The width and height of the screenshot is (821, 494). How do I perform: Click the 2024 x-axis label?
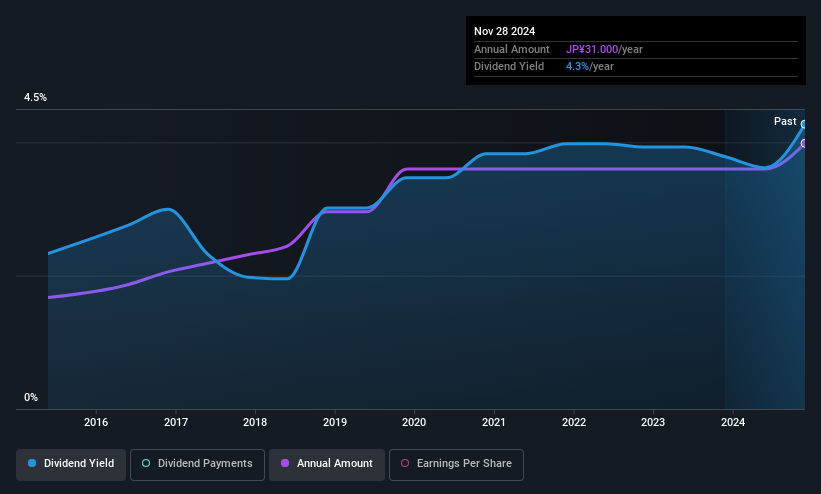pos(733,422)
